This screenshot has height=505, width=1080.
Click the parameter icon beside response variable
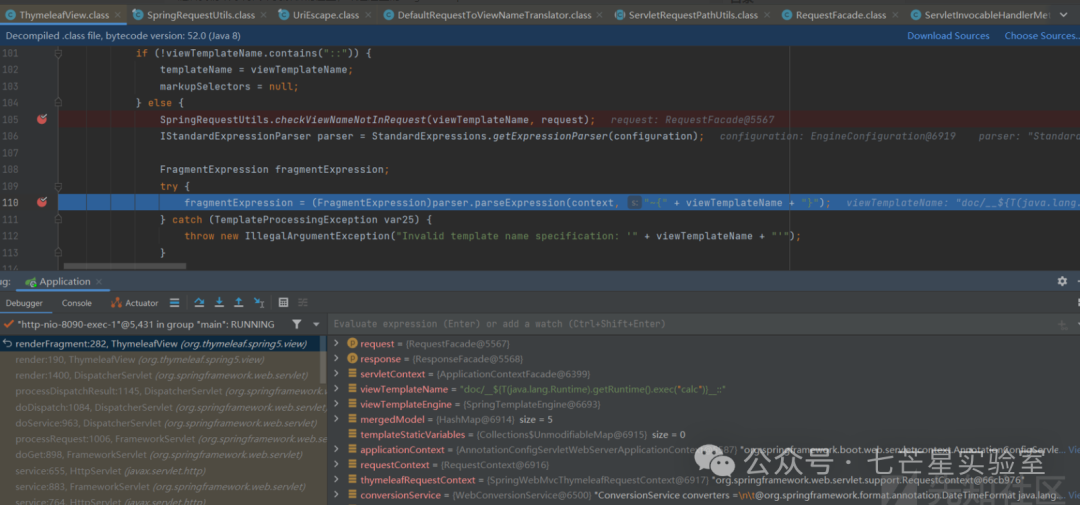point(351,359)
